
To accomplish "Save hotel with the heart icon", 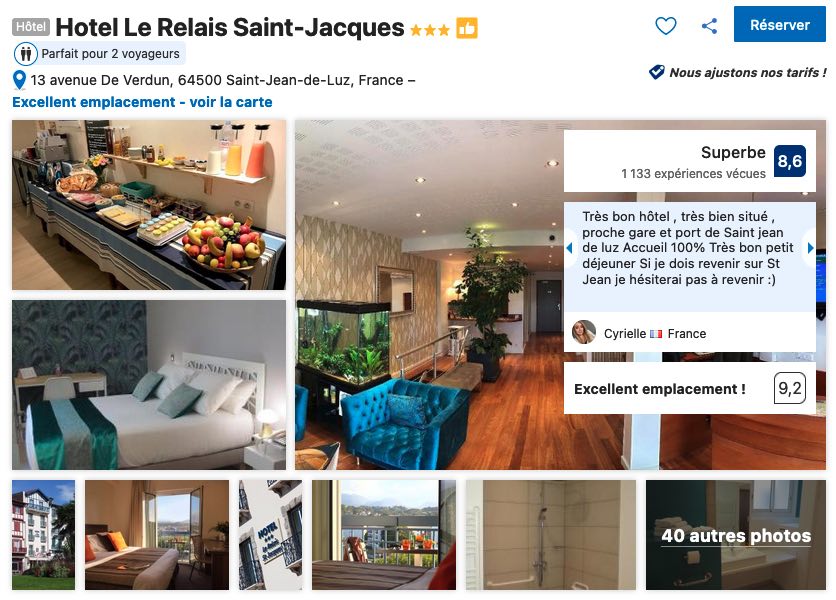I will (x=665, y=26).
